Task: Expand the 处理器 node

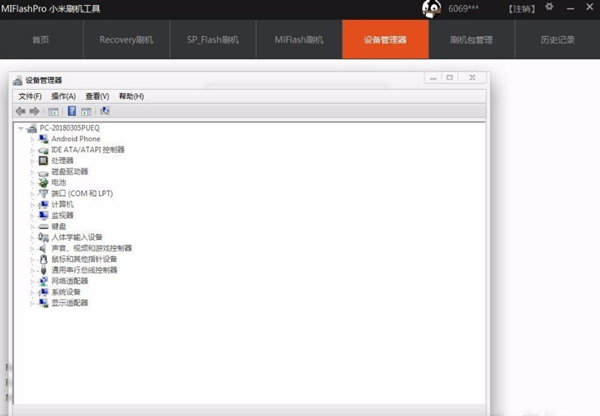Action: pos(33,161)
